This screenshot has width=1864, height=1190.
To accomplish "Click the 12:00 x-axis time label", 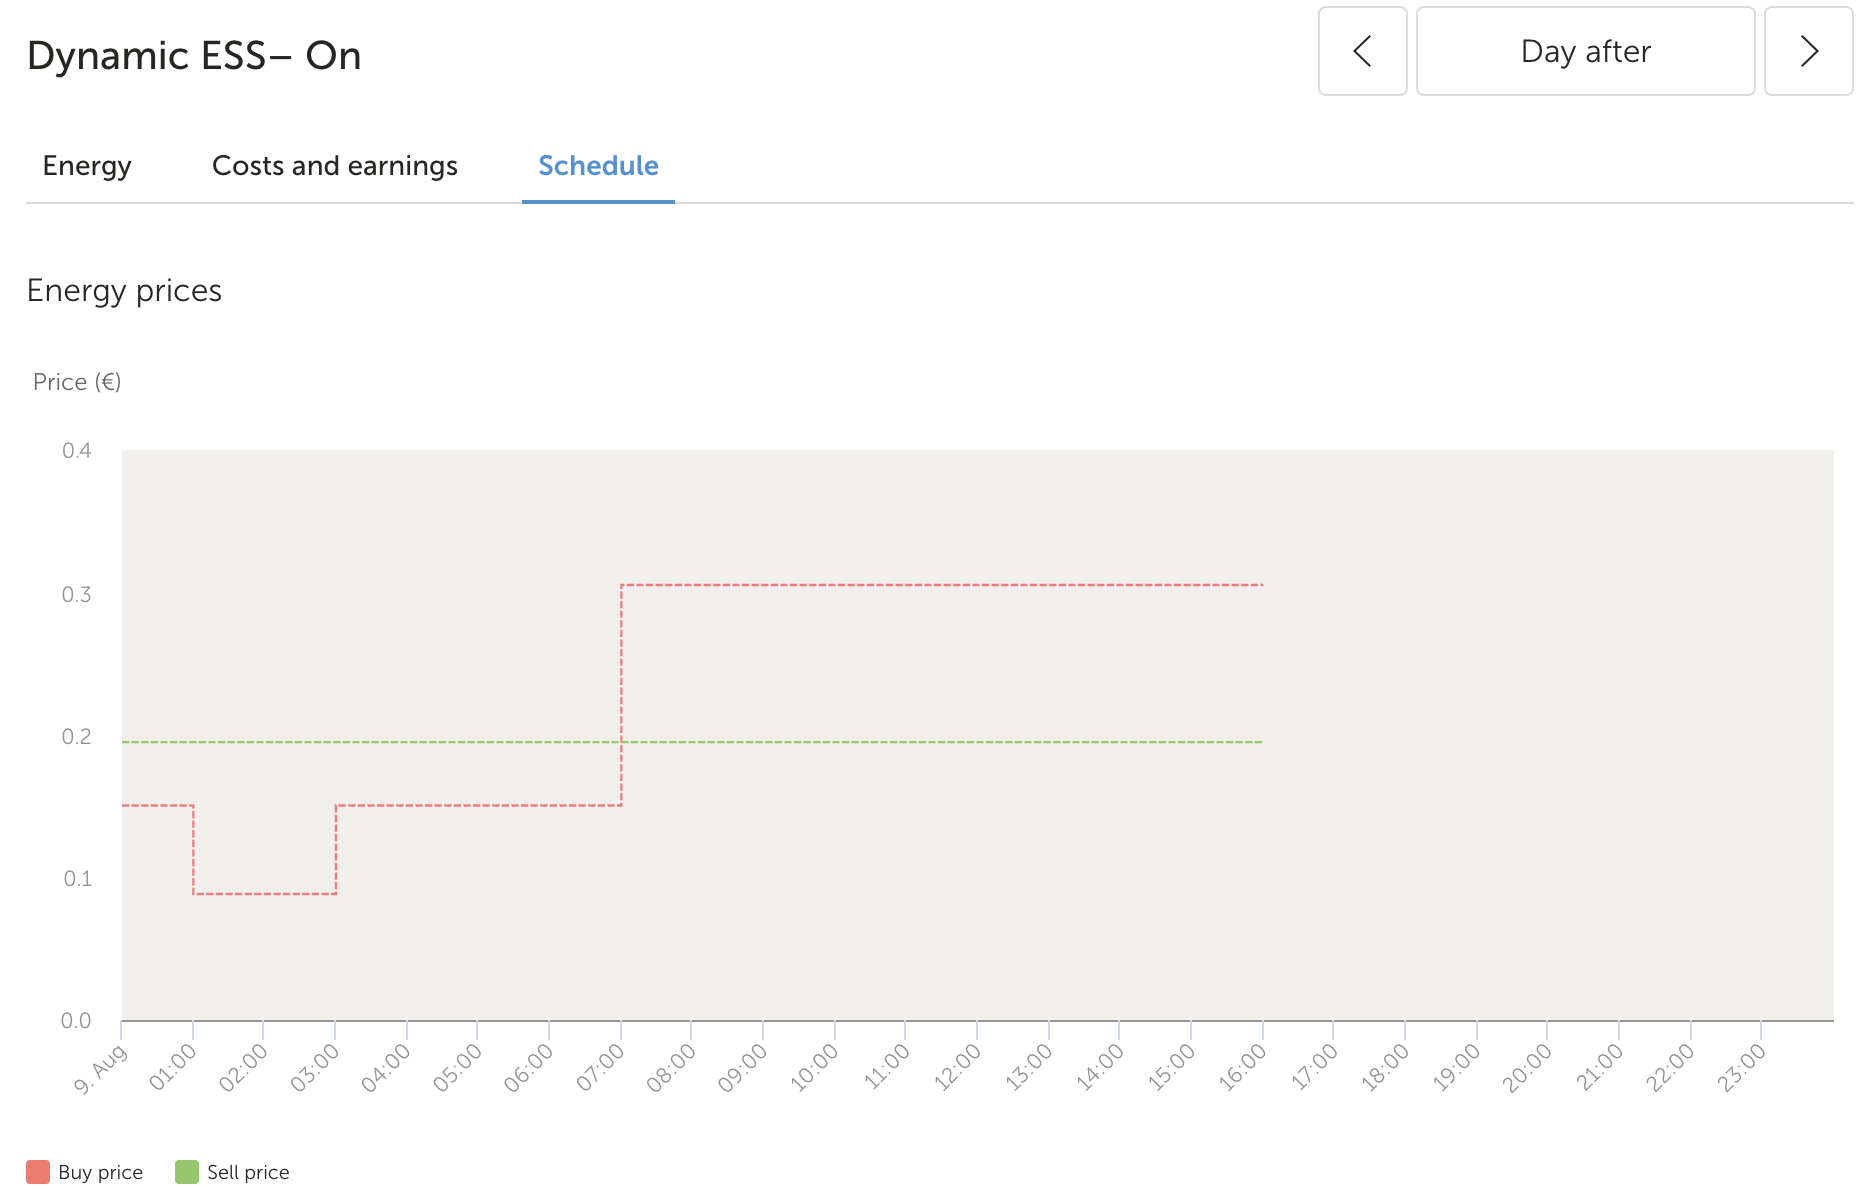I will point(958,1067).
